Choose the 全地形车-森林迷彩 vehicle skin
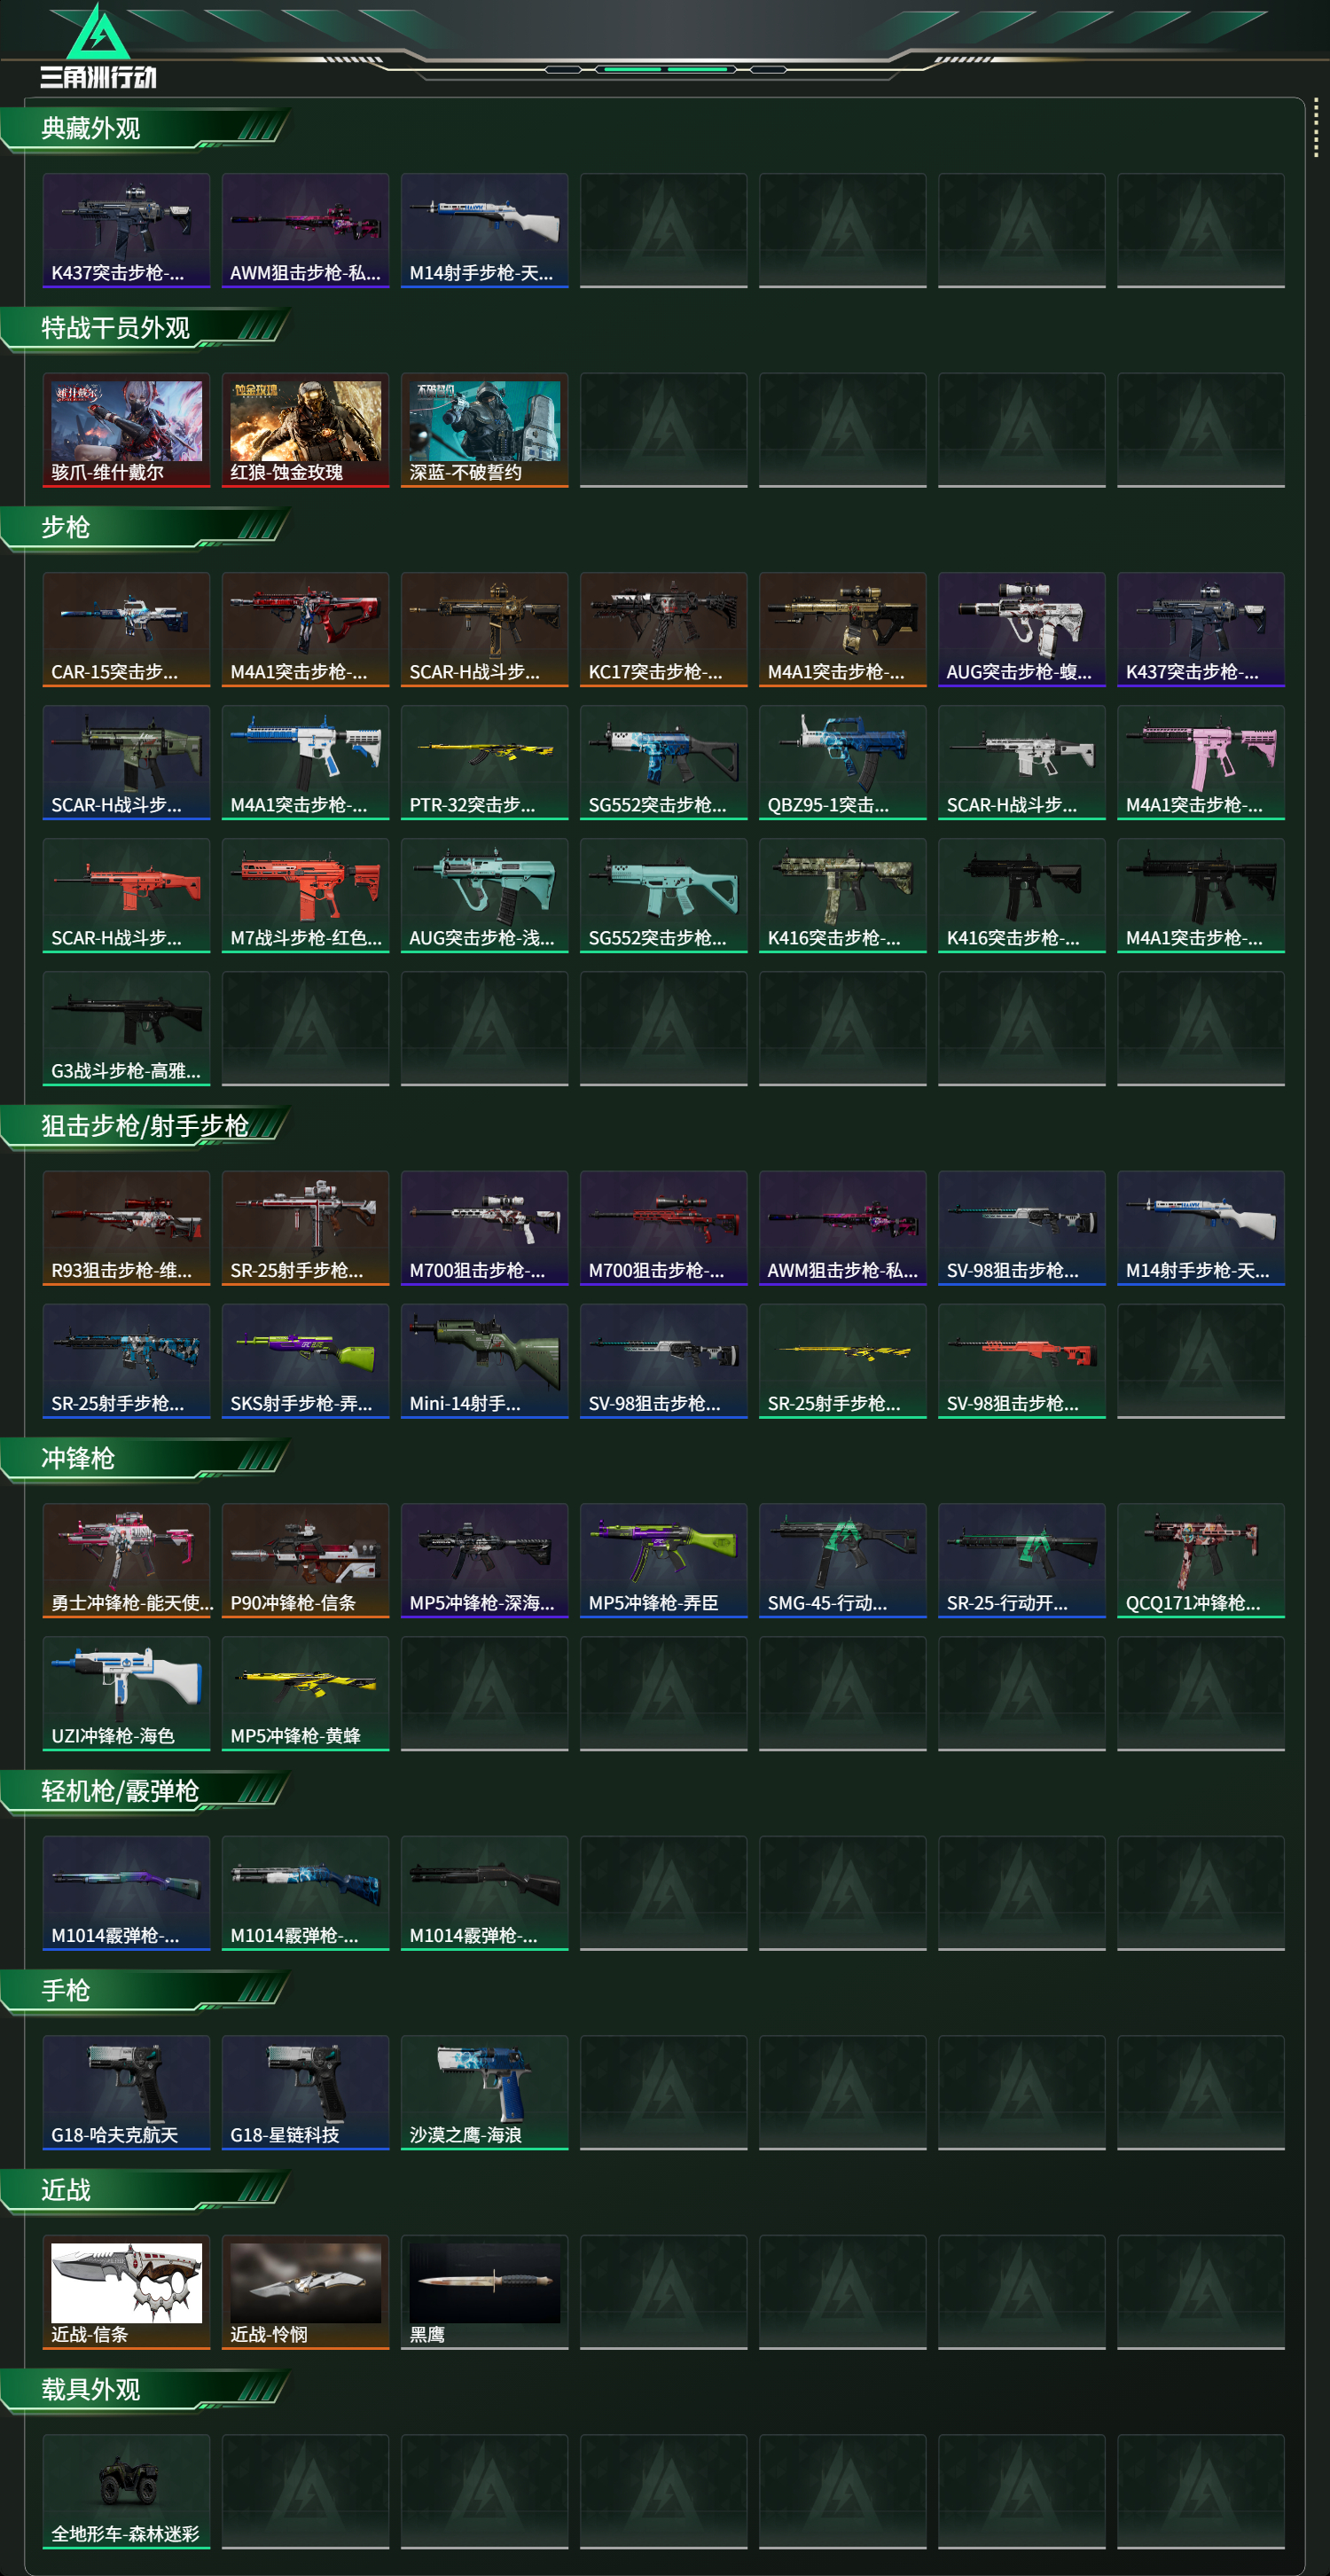1330x2576 pixels. coord(126,2491)
